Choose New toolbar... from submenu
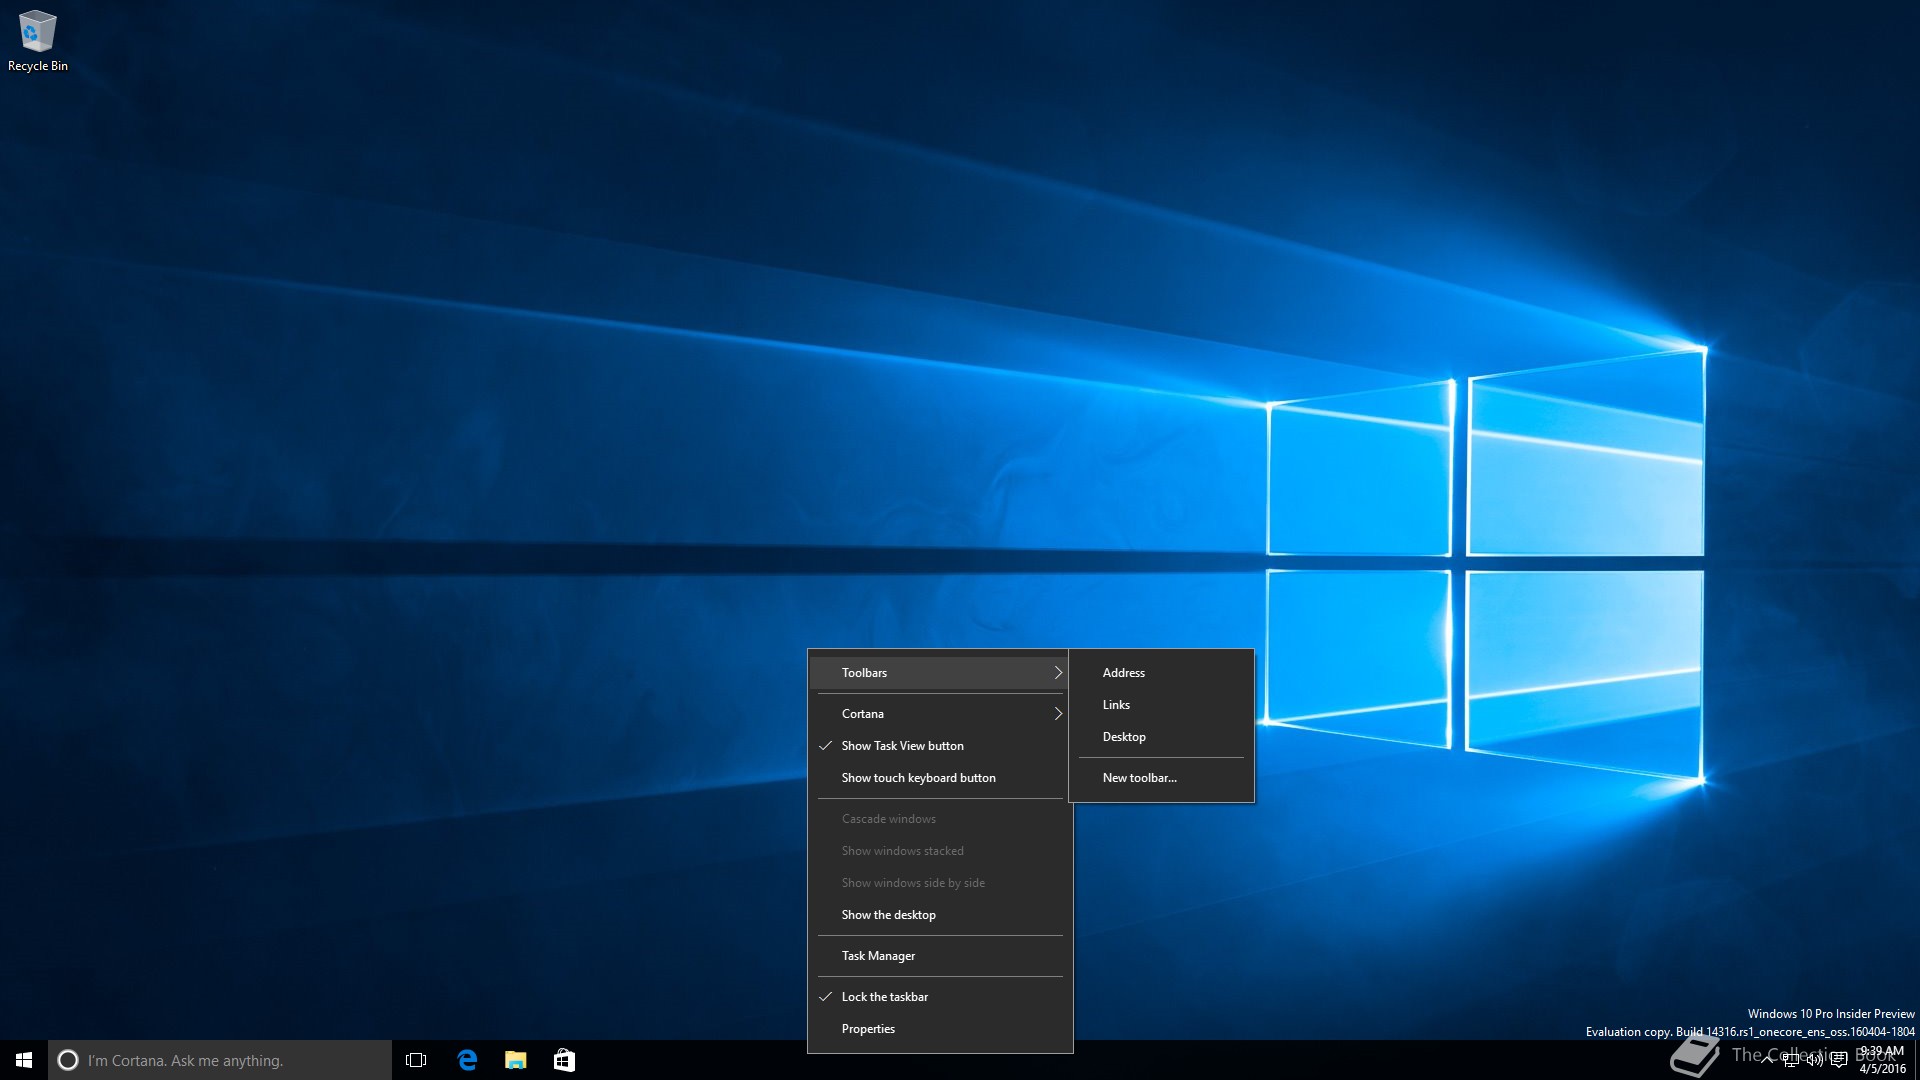Viewport: 1920px width, 1080px height. tap(1161, 778)
